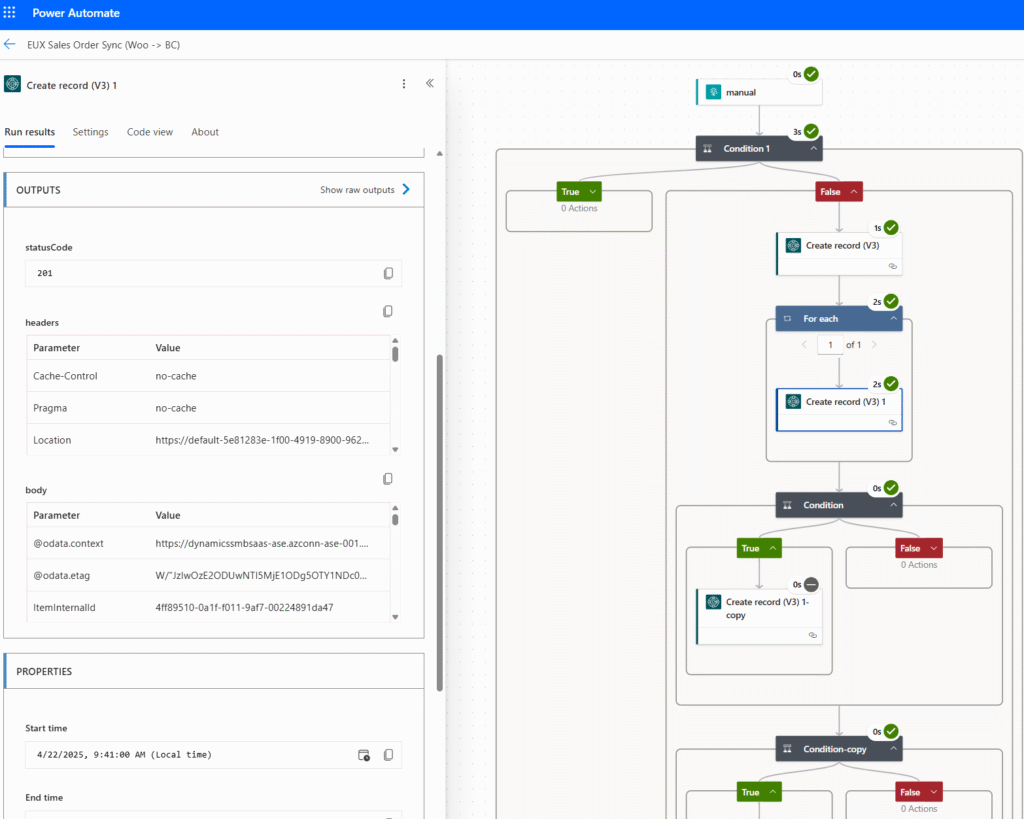Select the Create record (V3) 1 action node

tap(839, 410)
